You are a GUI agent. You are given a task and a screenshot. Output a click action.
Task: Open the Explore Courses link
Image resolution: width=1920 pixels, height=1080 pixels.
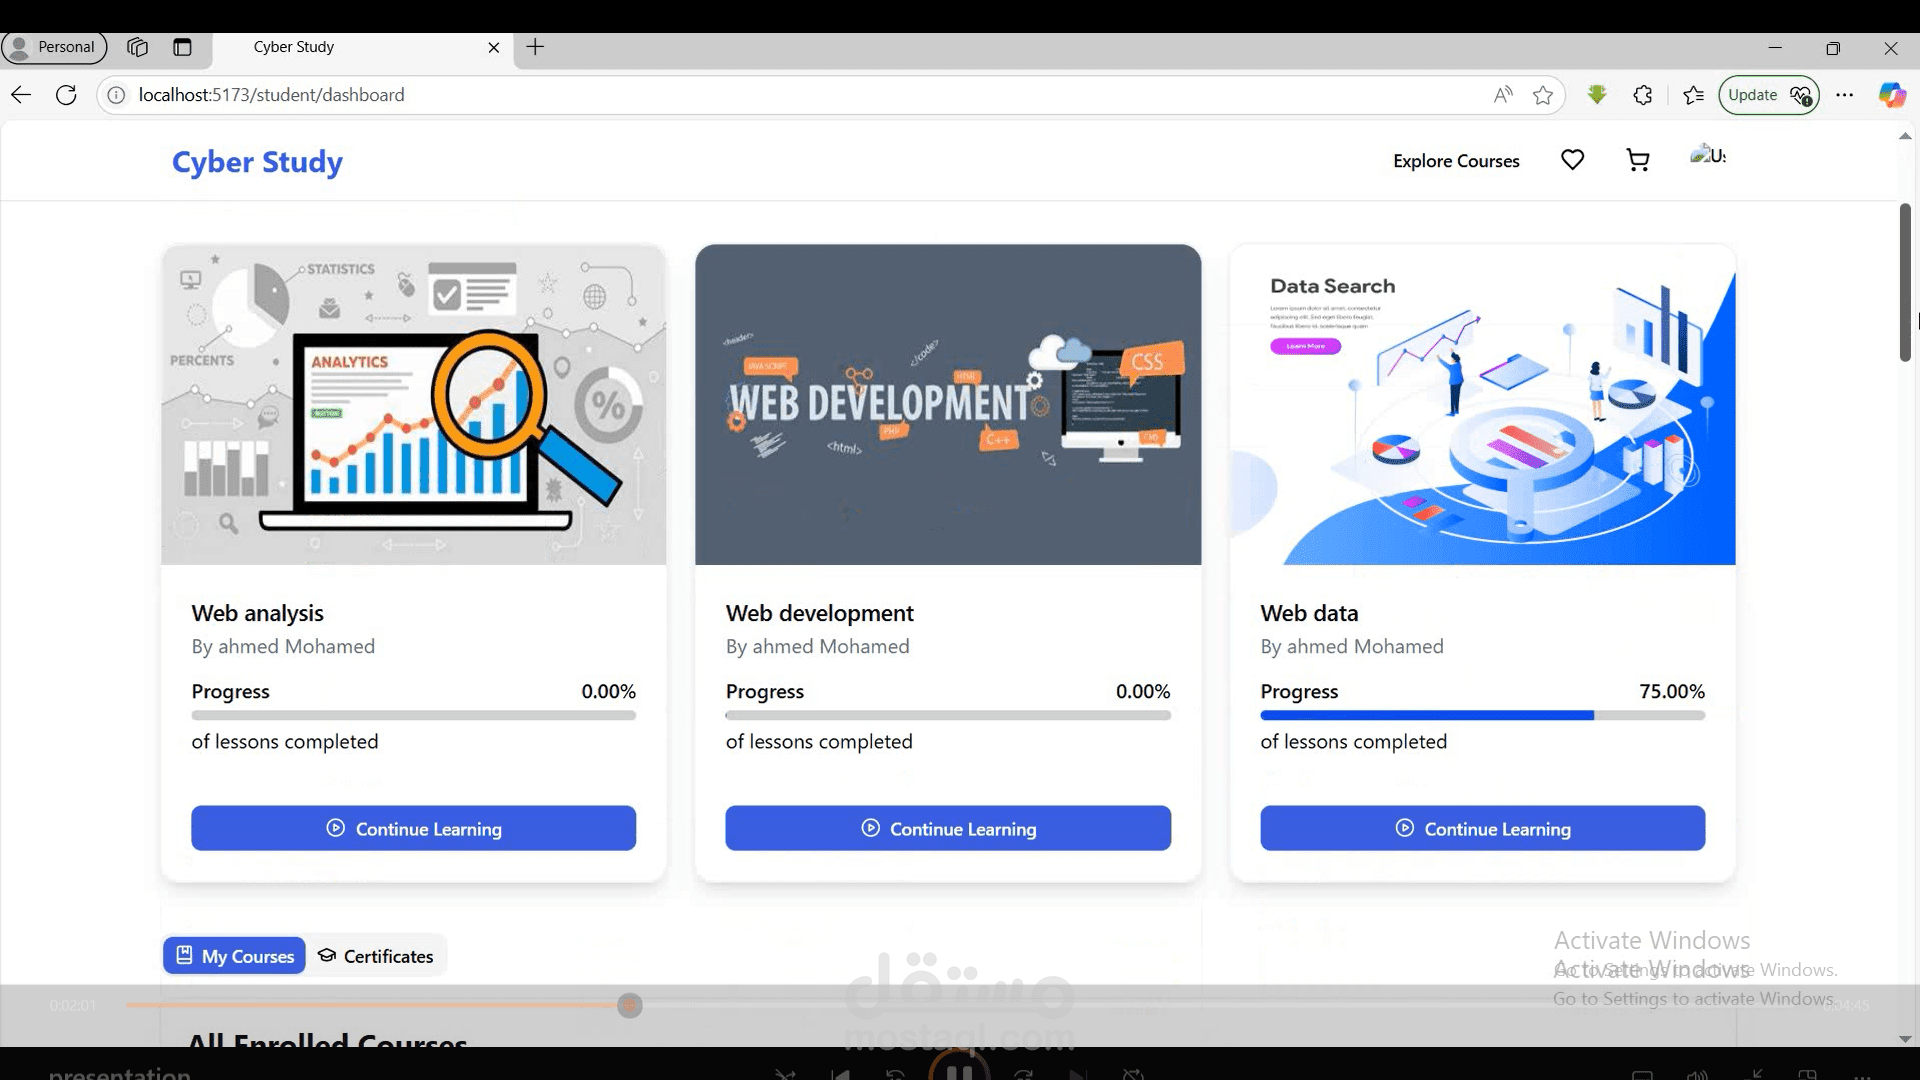coord(1455,161)
